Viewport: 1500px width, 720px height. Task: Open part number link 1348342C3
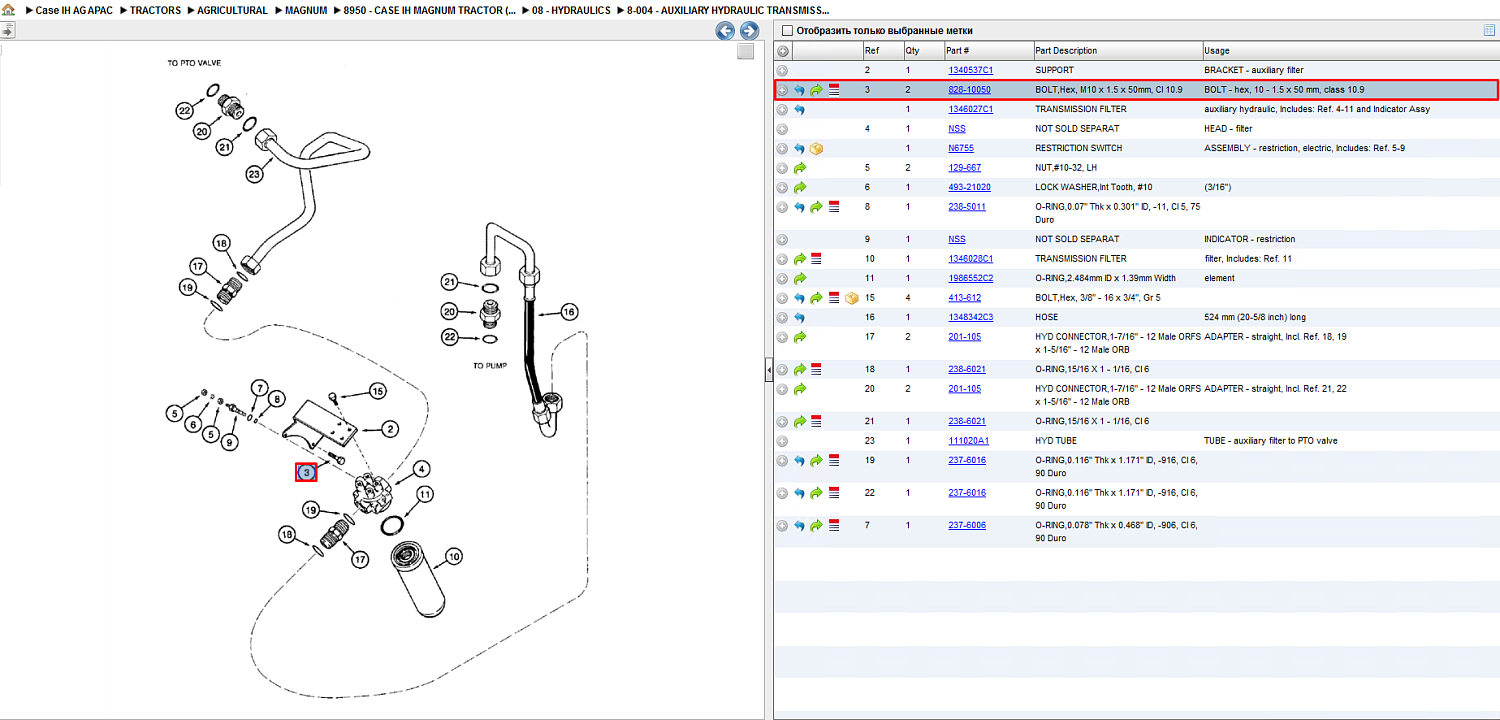click(x=970, y=317)
